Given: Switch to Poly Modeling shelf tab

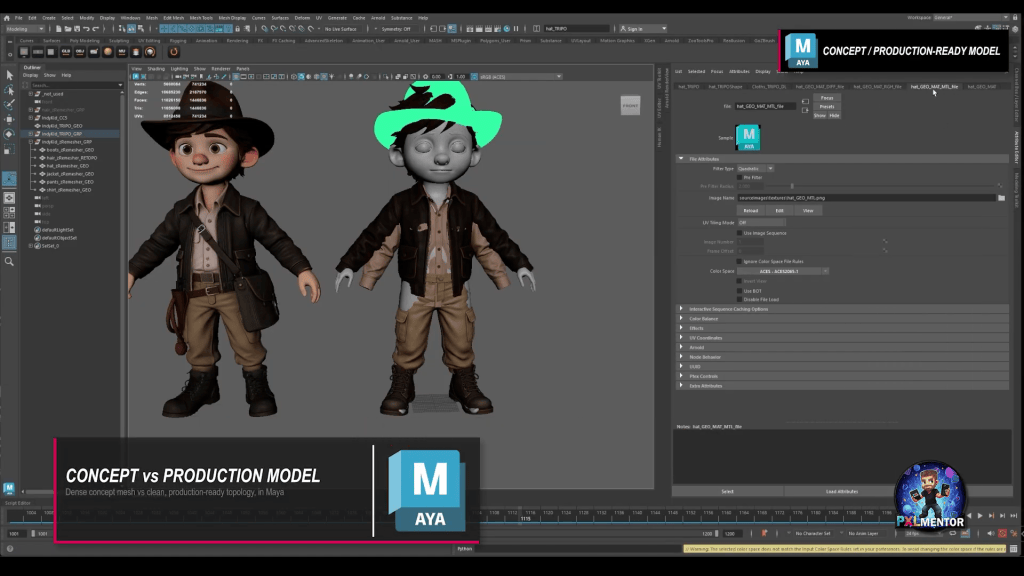Looking at the screenshot, I should point(85,40).
